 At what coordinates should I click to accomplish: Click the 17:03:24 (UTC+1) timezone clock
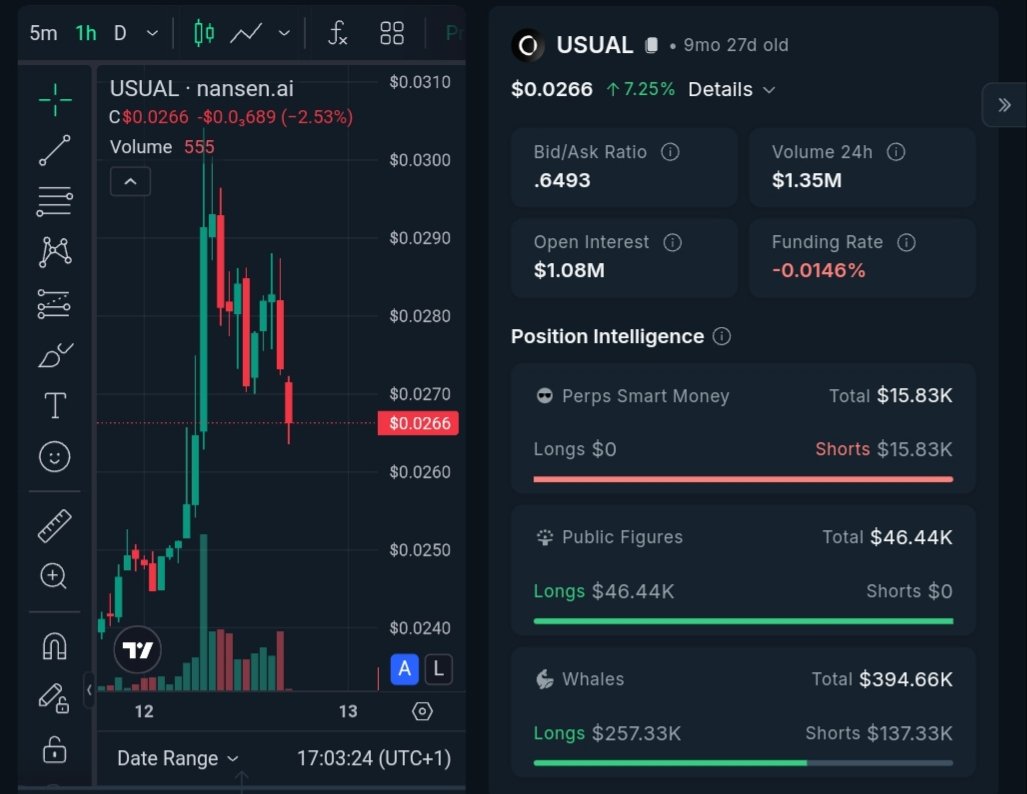coord(374,758)
